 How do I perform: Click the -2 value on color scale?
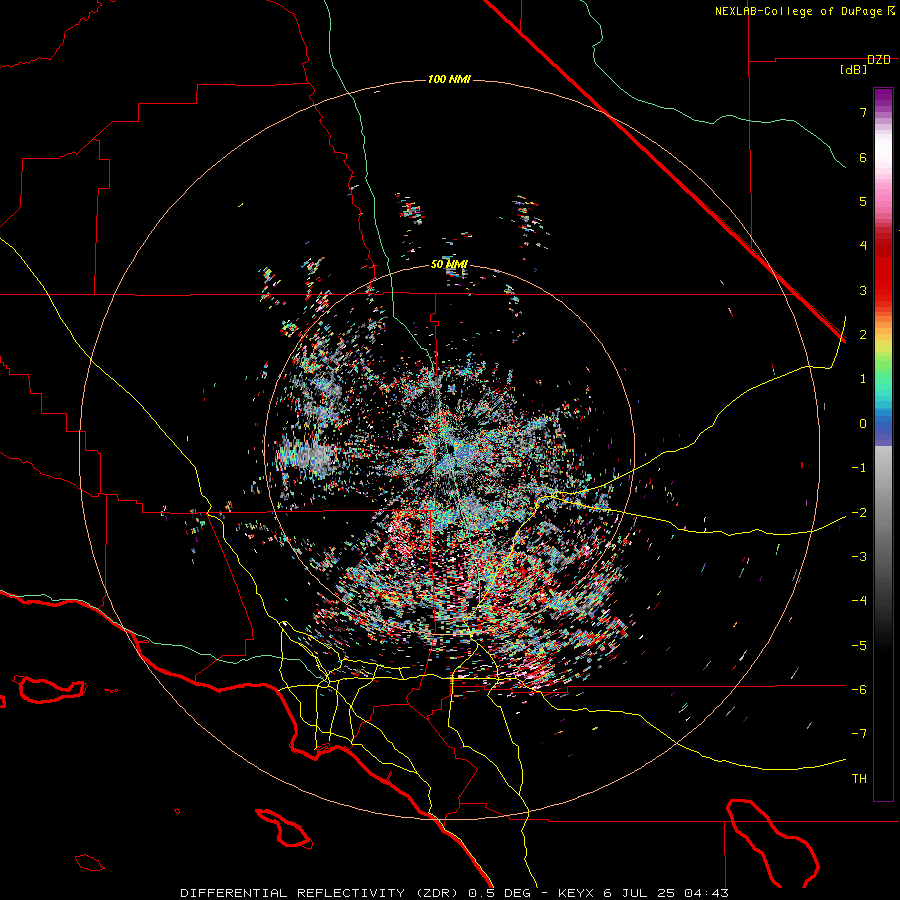859,512
